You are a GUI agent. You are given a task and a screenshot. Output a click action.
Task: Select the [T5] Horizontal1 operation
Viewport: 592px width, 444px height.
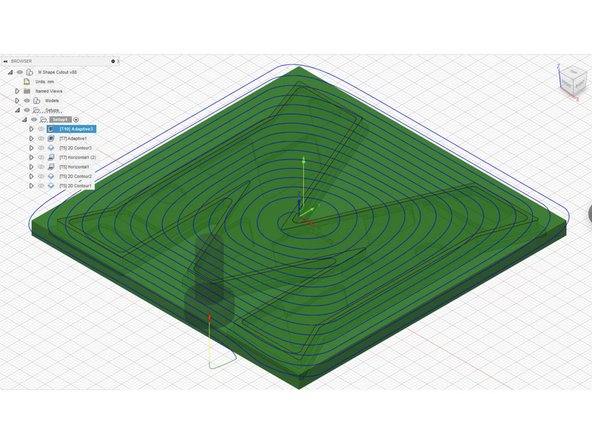coord(74,167)
